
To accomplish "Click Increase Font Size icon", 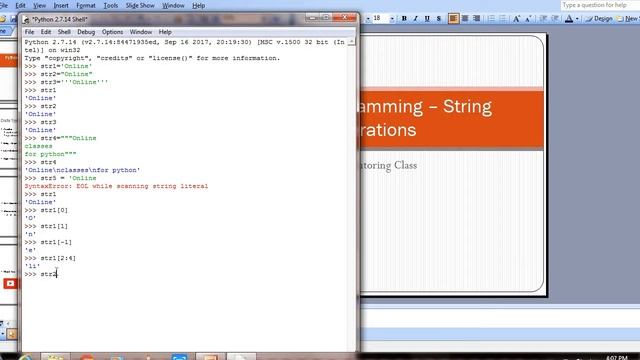I will click(x=517, y=18).
